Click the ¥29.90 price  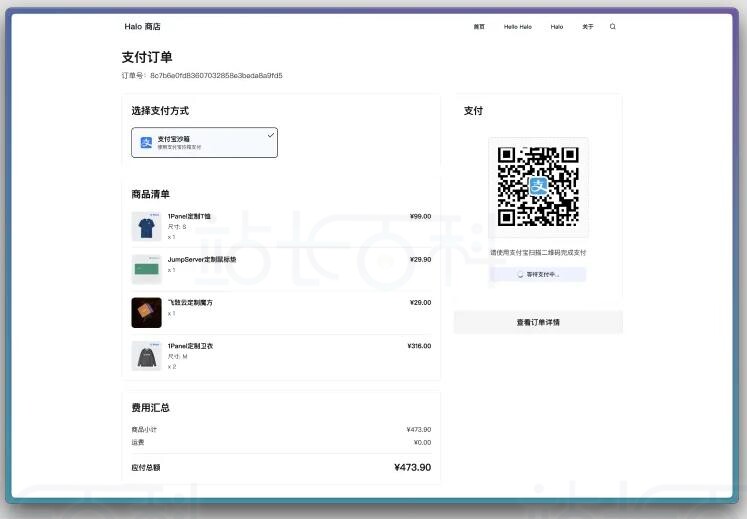coord(420,260)
